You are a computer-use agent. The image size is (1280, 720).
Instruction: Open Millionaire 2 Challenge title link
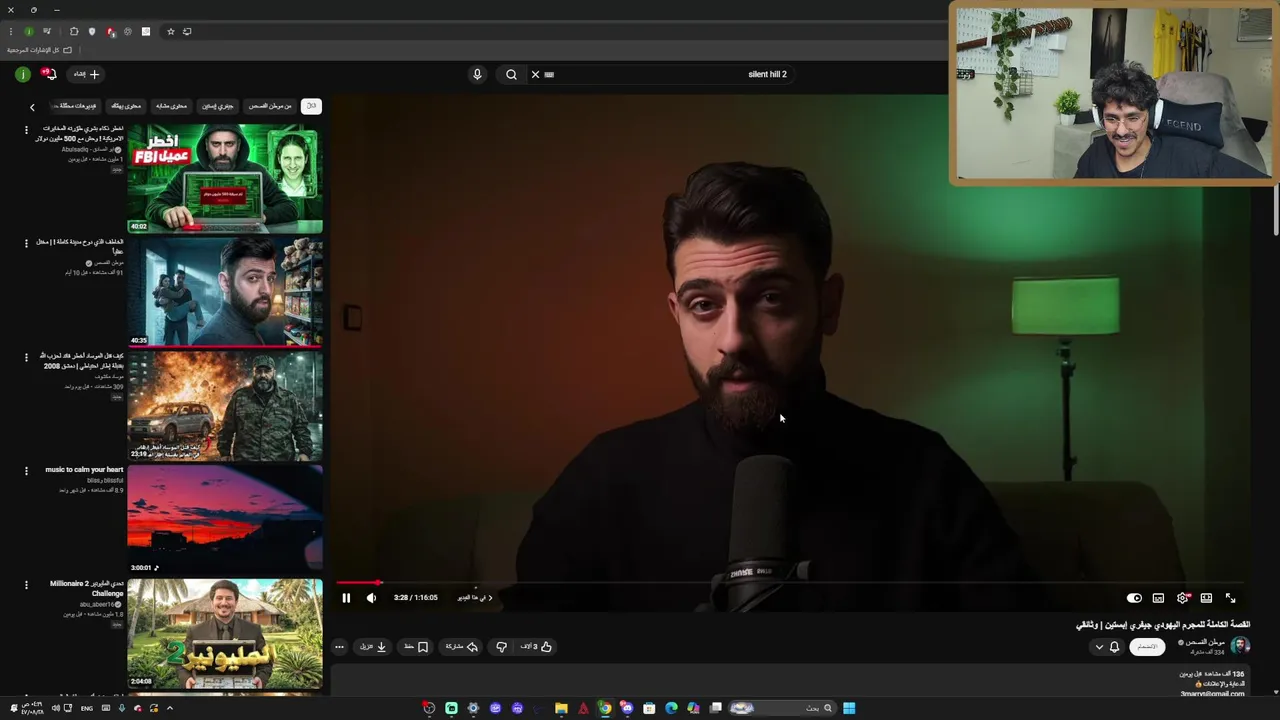click(x=87, y=589)
